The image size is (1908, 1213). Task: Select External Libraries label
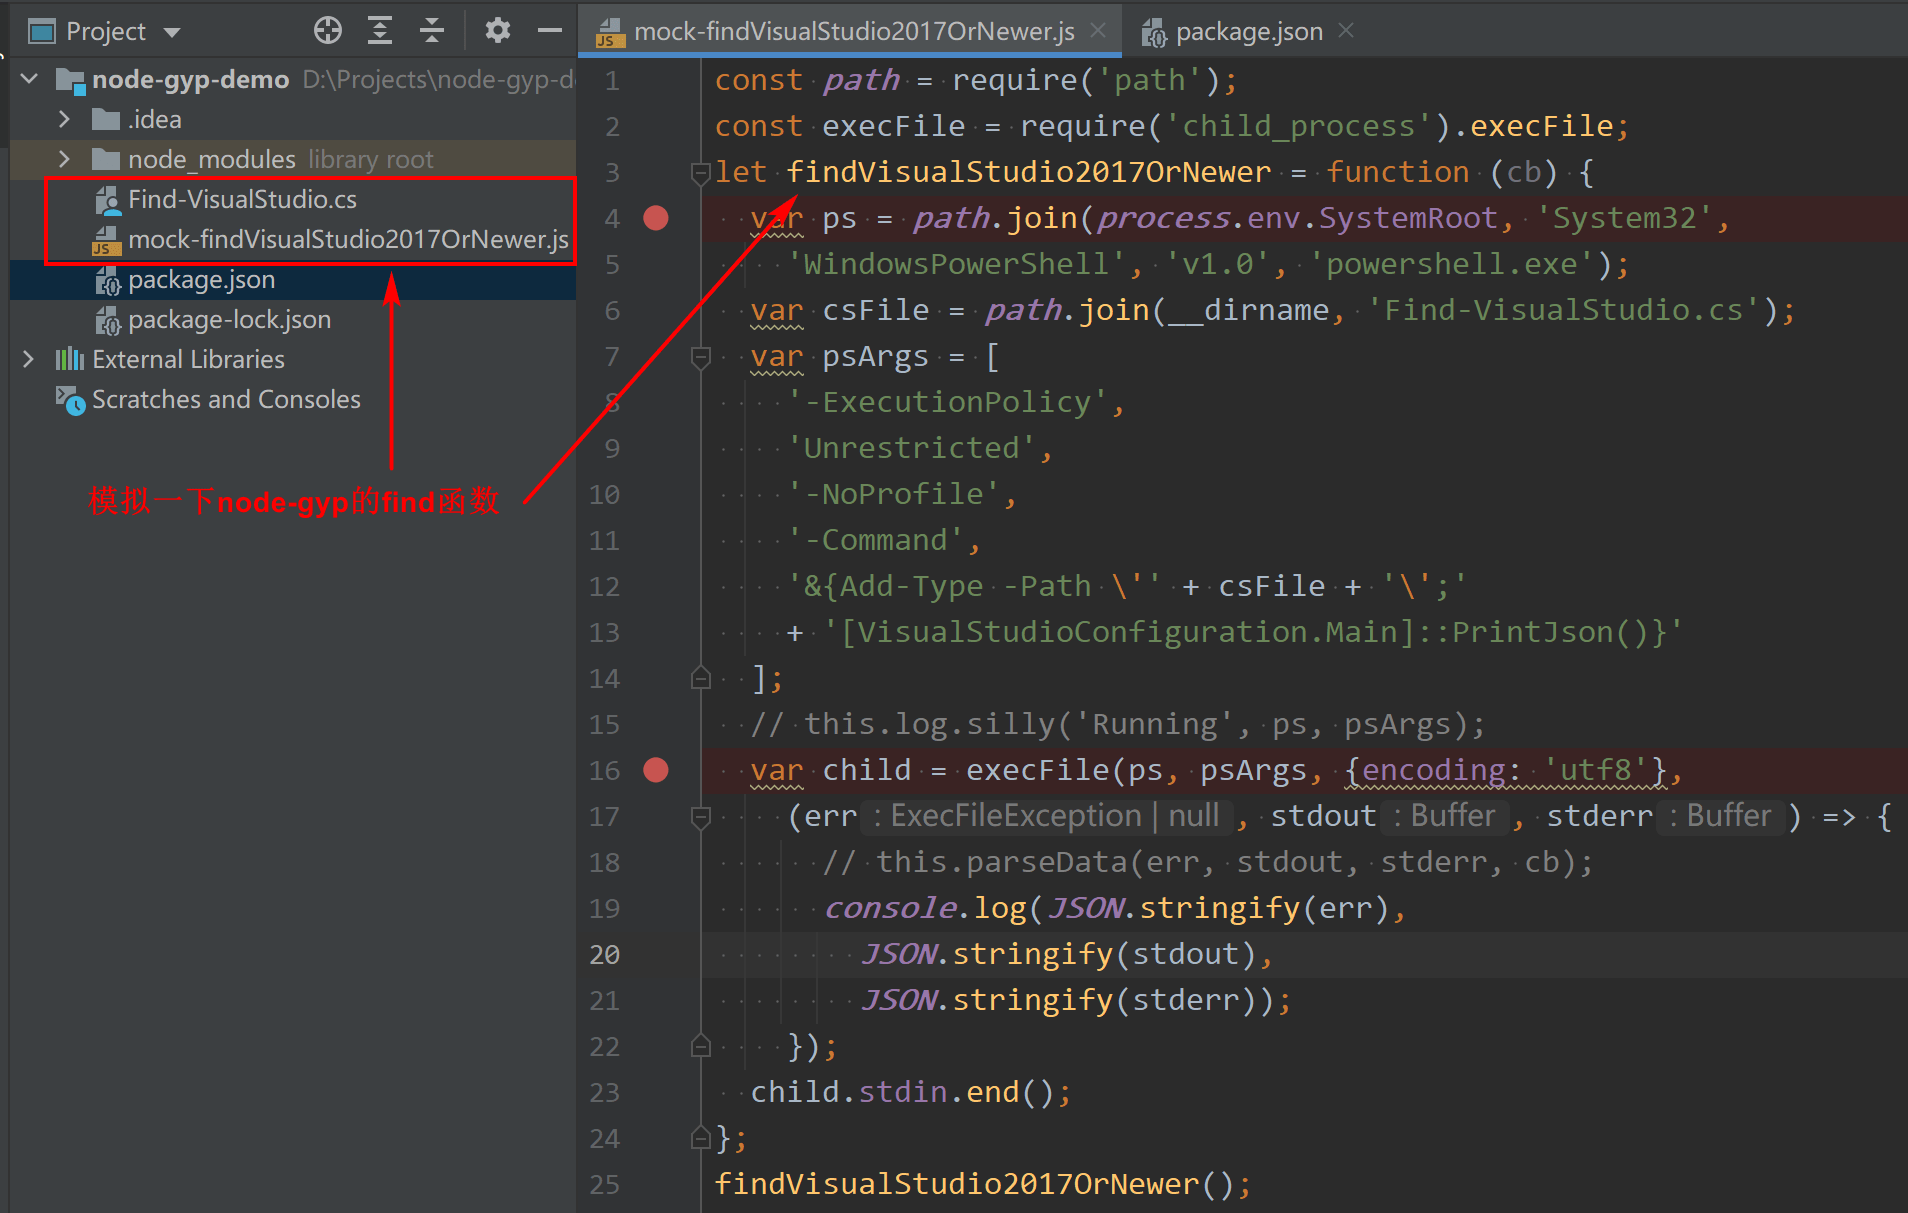188,359
